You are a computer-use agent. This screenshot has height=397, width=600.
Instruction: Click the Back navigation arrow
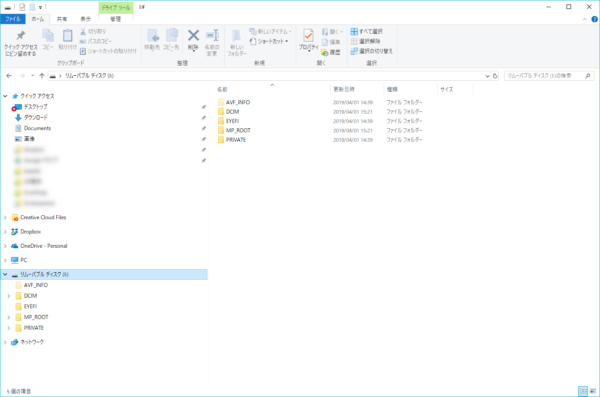click(x=9, y=76)
